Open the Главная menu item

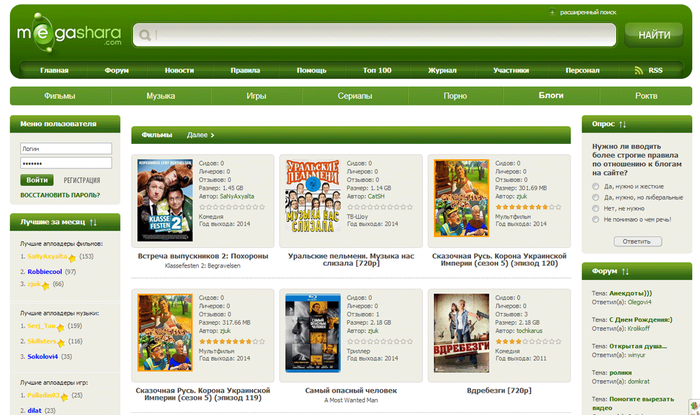54,71
